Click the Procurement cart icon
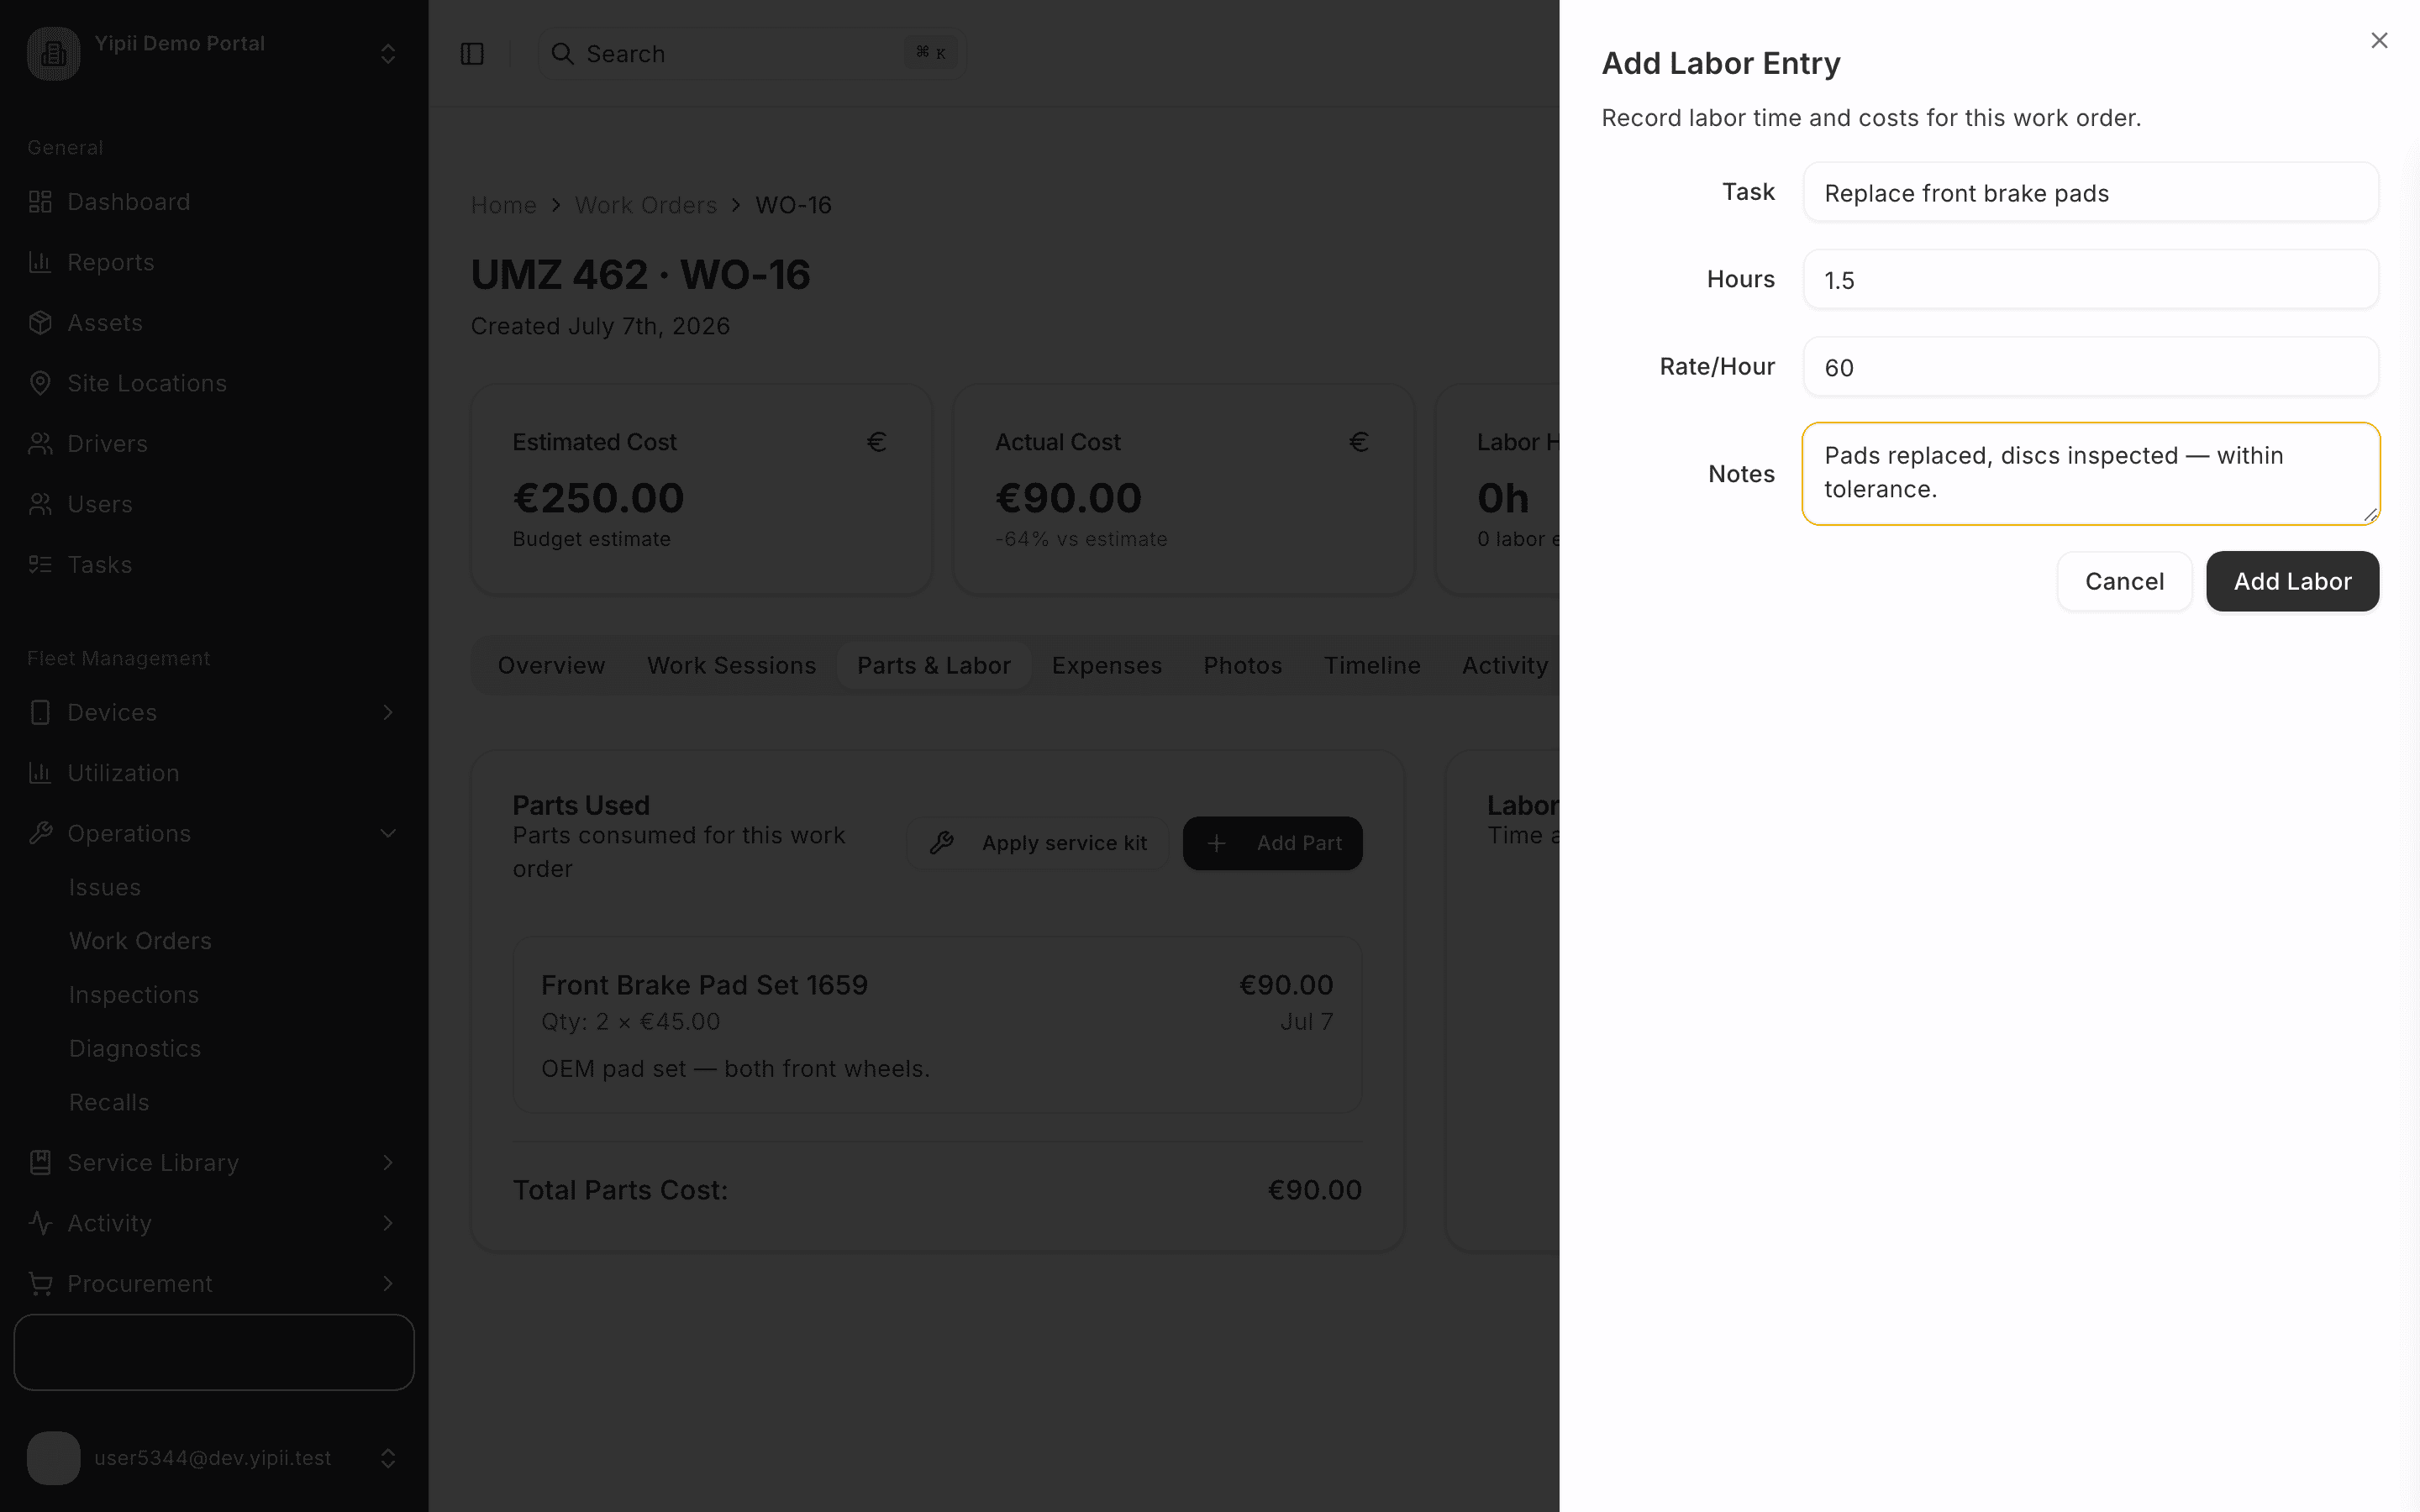Viewport: 2420px width, 1512px height. [x=40, y=1283]
